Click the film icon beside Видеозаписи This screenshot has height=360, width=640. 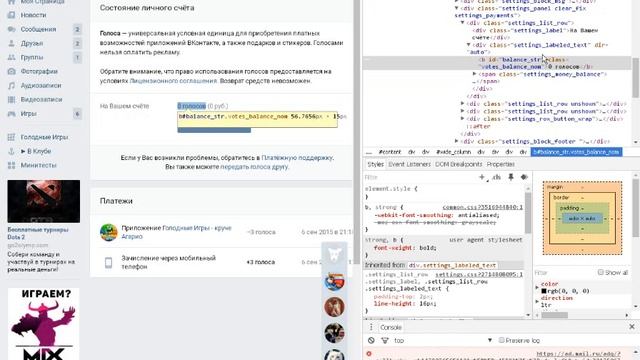click(x=11, y=100)
